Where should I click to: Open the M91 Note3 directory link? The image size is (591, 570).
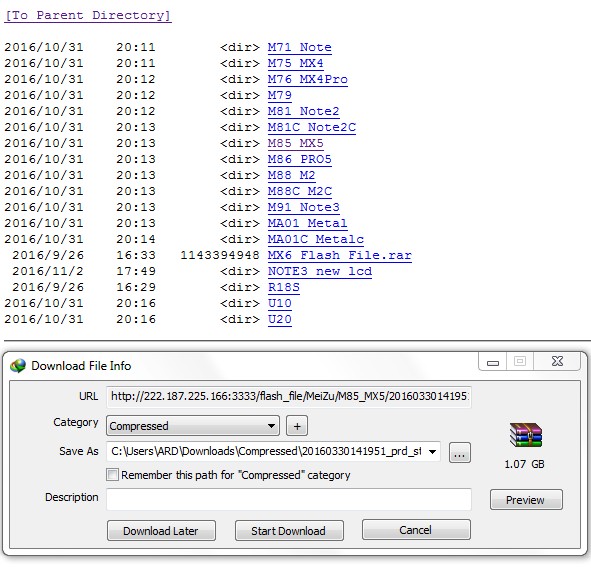click(x=303, y=207)
